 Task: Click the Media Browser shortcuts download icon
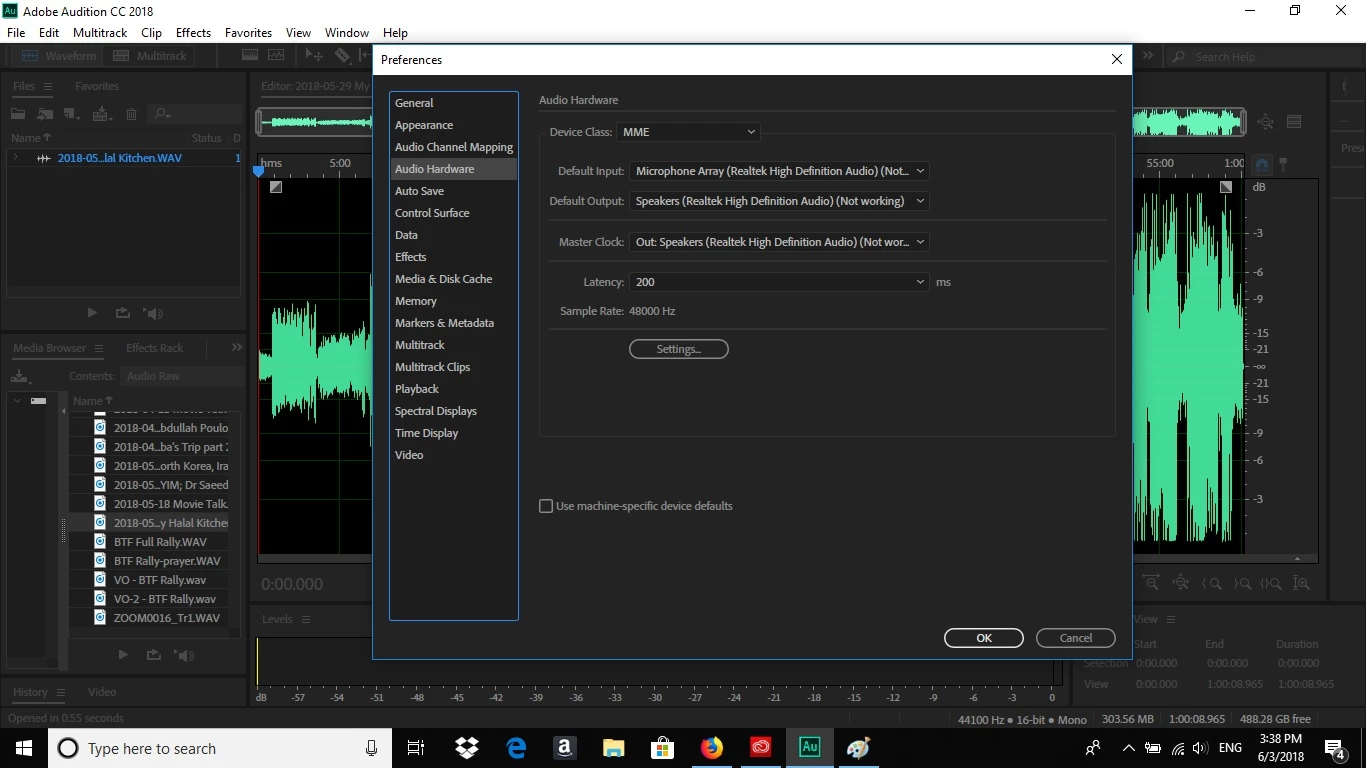[x=20, y=377]
